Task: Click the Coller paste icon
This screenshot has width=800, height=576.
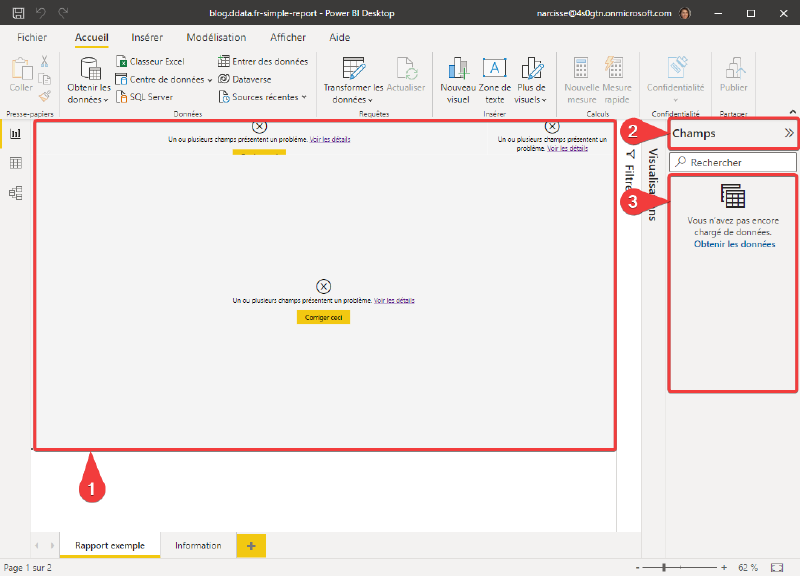Action: pos(21,74)
